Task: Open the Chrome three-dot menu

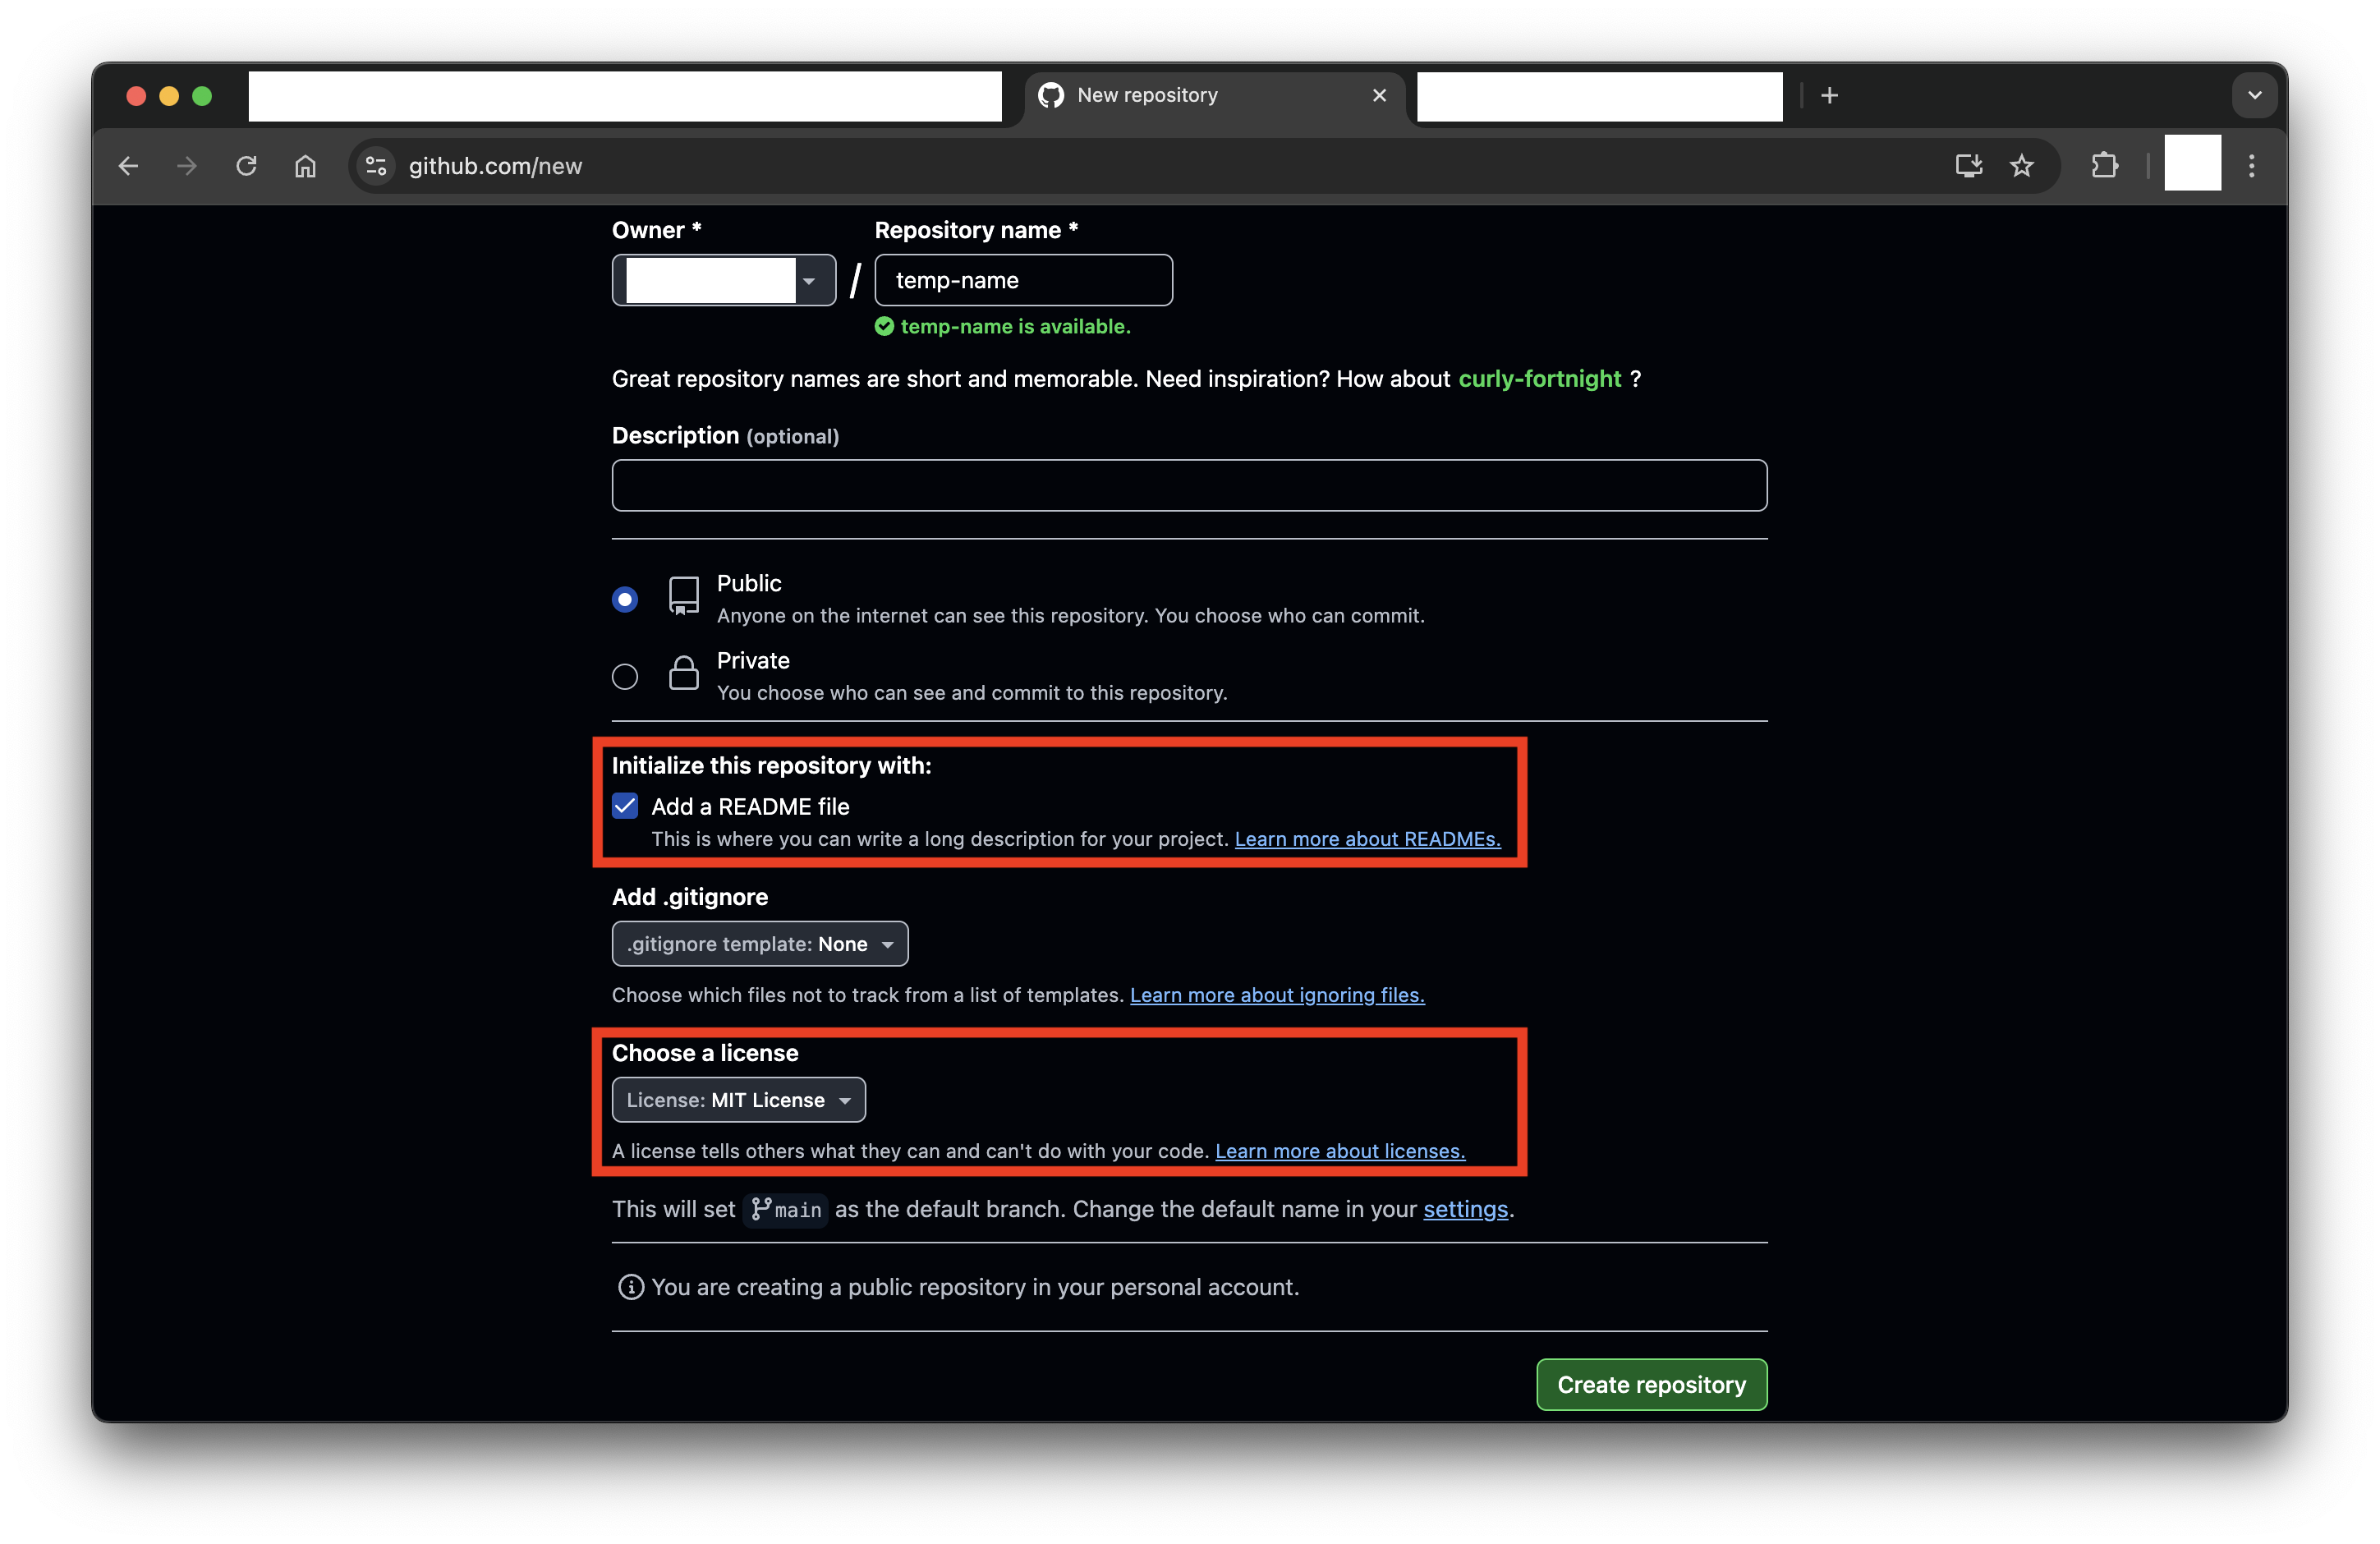Action: tap(2251, 166)
